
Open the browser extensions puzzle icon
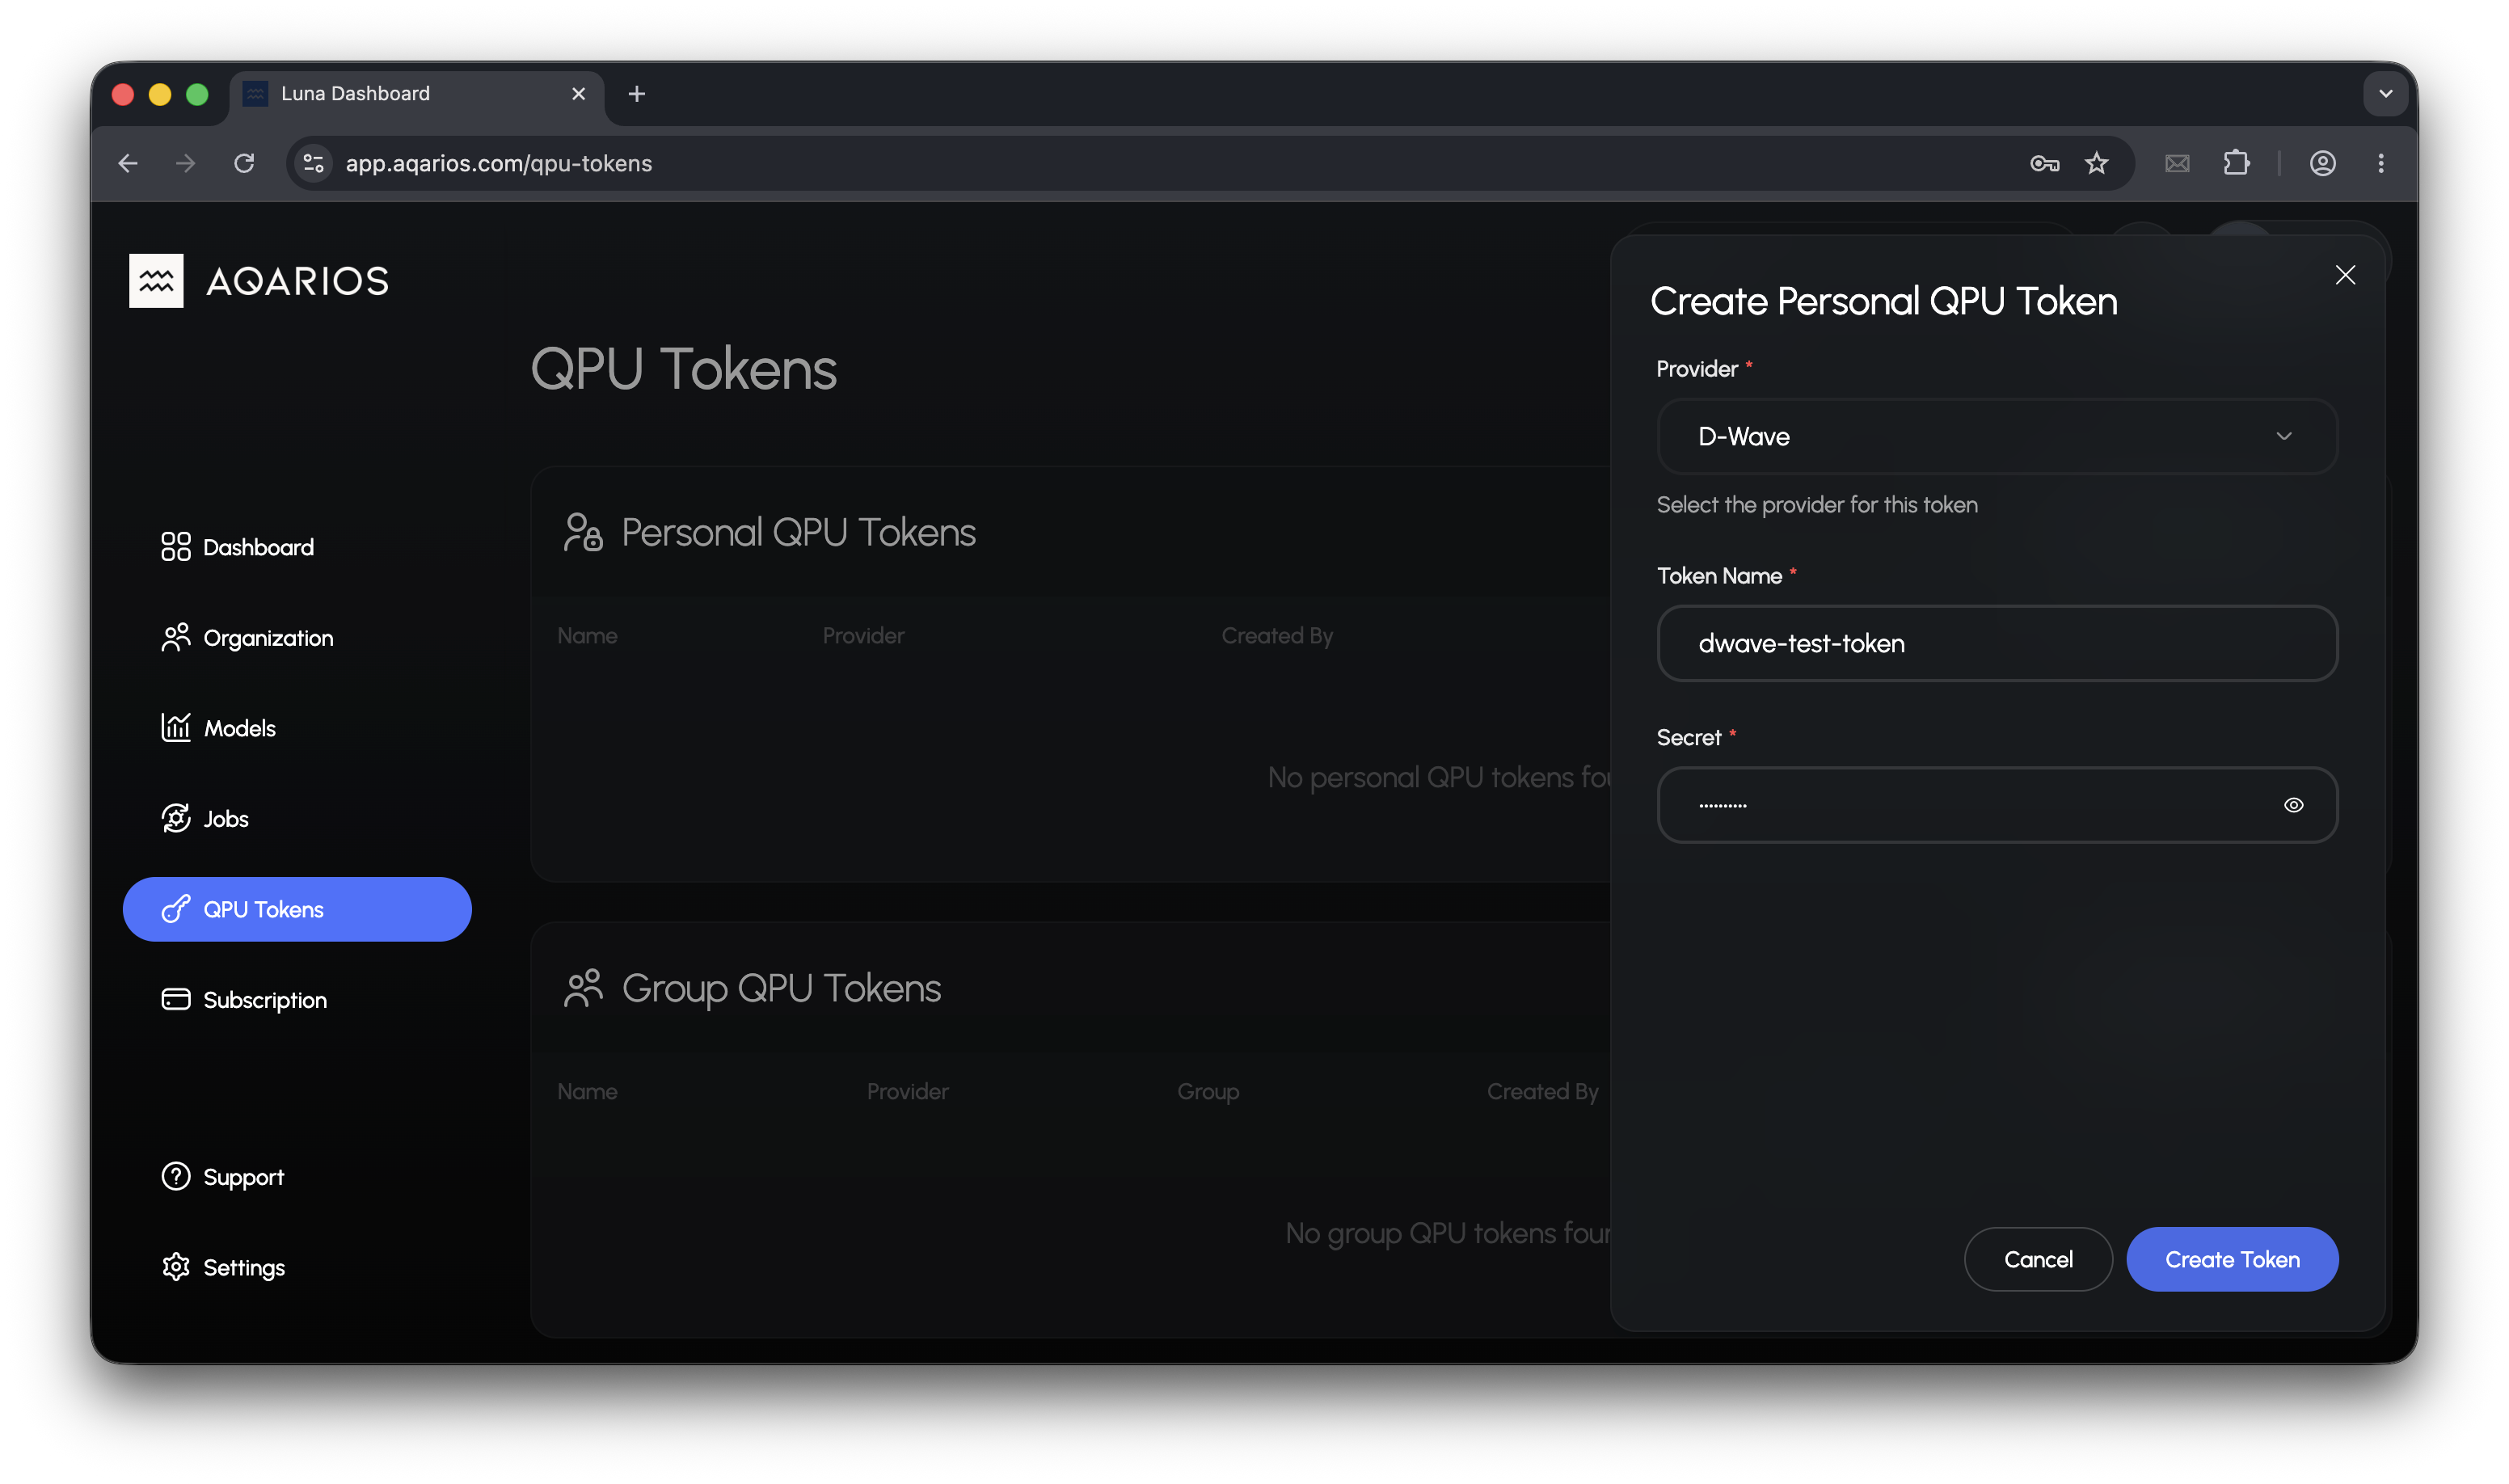point(2237,163)
